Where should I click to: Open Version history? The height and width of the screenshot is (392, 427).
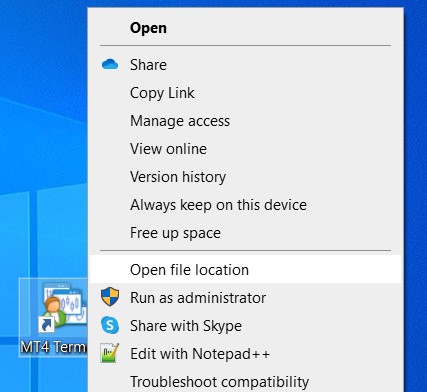pos(245,177)
